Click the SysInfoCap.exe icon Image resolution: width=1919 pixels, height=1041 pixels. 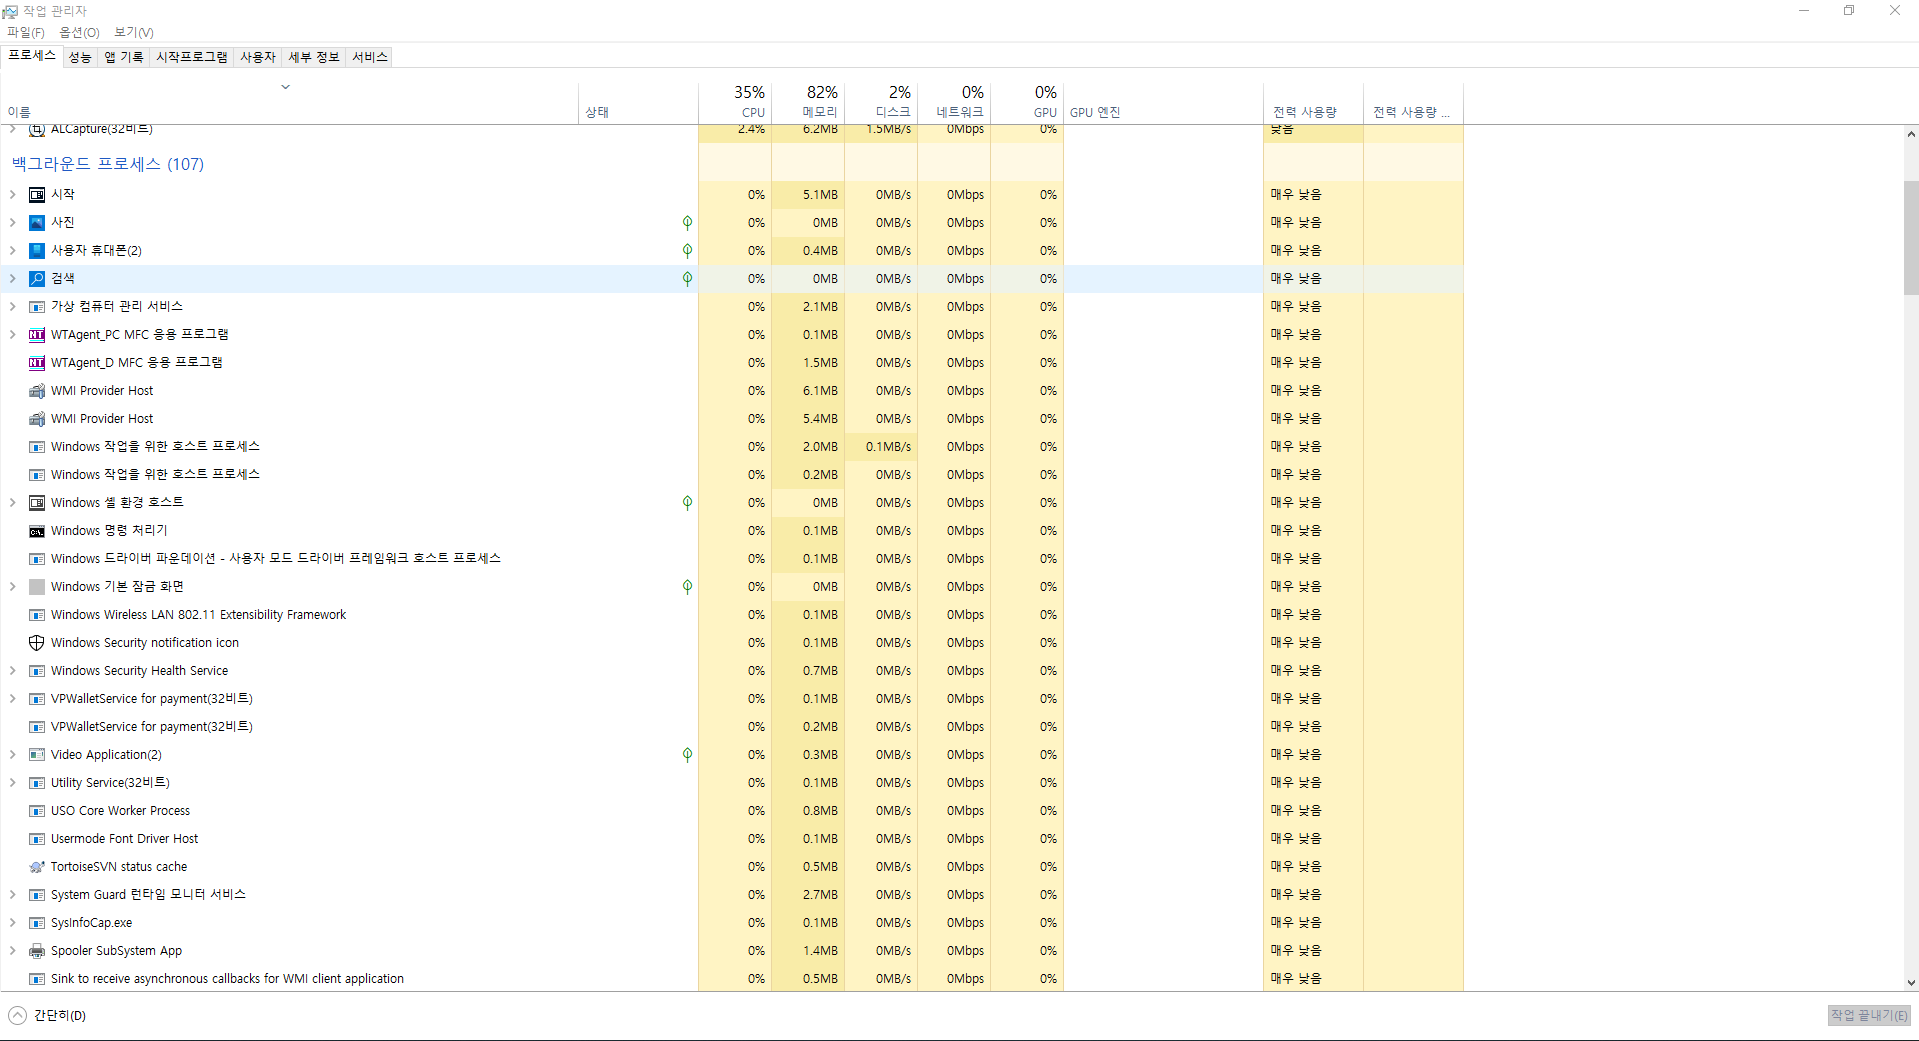pos(37,923)
